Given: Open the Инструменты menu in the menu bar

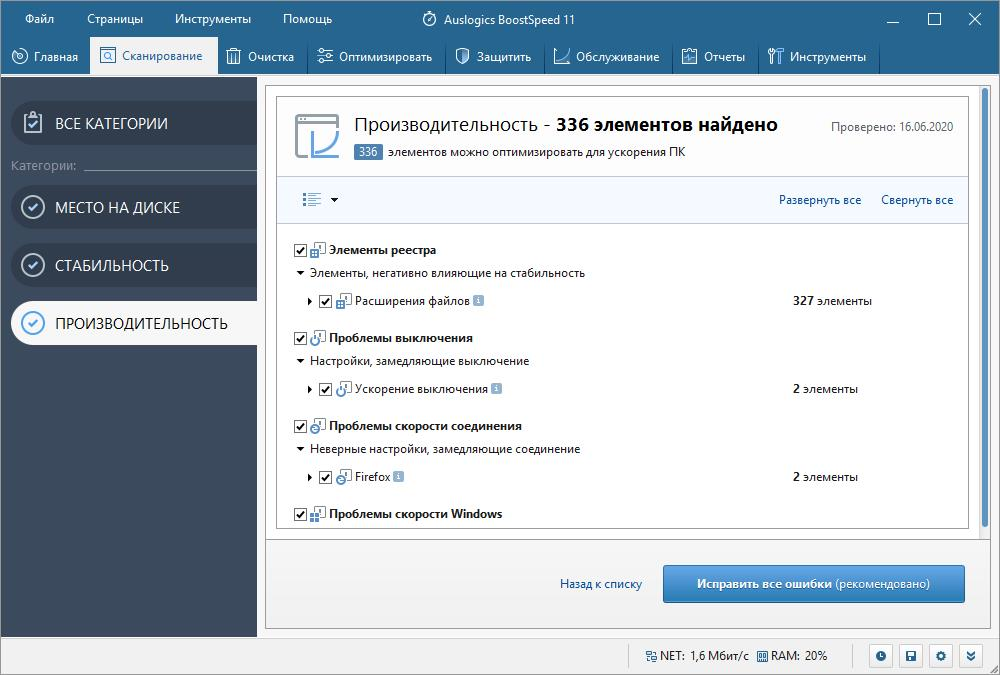Looking at the screenshot, I should [213, 19].
